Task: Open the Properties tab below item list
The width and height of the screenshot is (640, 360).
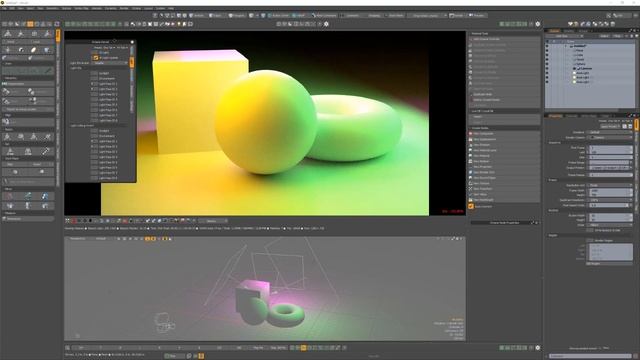Action: click(555, 116)
